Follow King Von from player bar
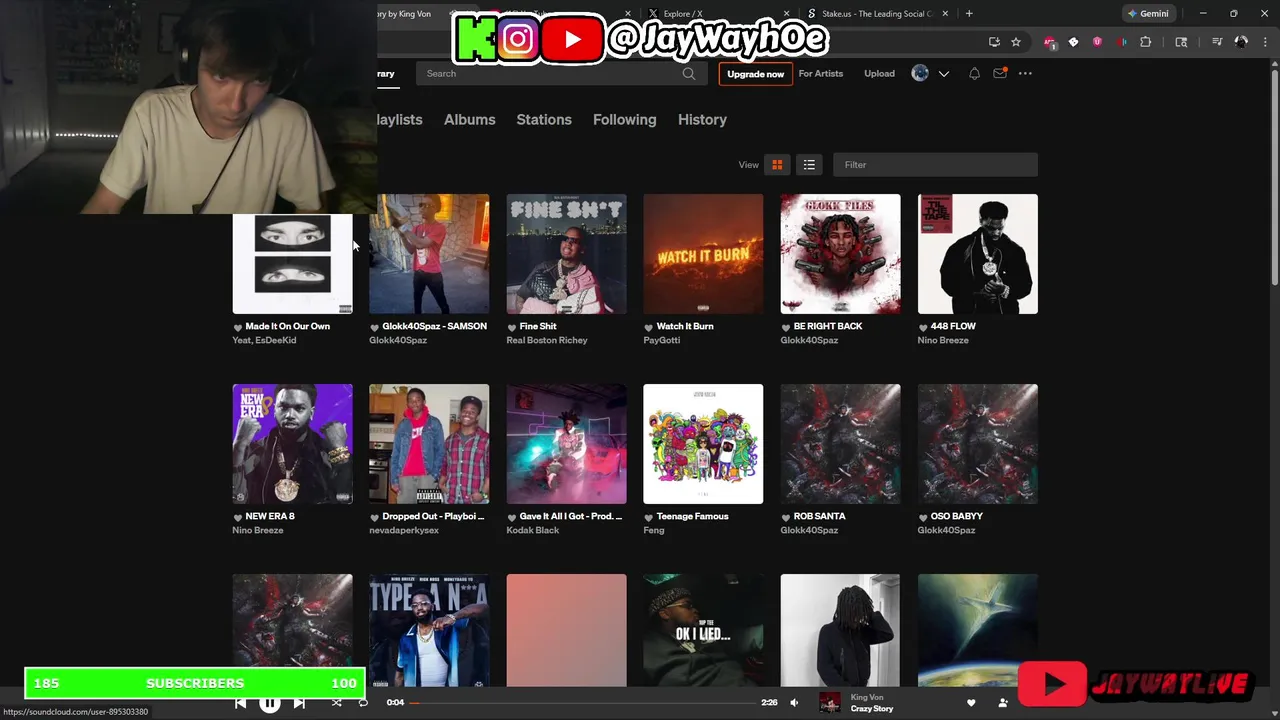The width and height of the screenshot is (1280, 720). pyautogui.click(x=1003, y=703)
